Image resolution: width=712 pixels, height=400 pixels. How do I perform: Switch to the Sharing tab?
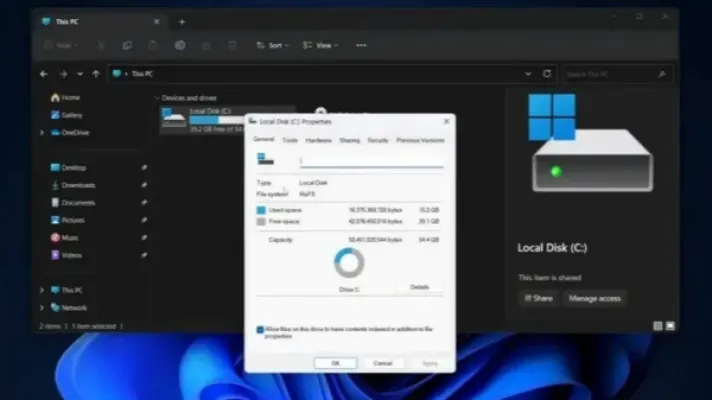pos(349,140)
